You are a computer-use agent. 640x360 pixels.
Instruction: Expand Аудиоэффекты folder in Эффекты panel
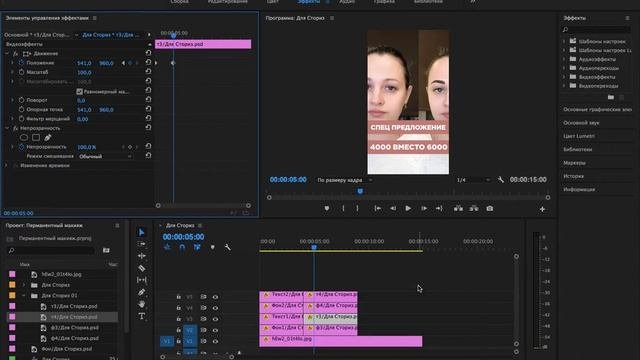click(x=564, y=59)
